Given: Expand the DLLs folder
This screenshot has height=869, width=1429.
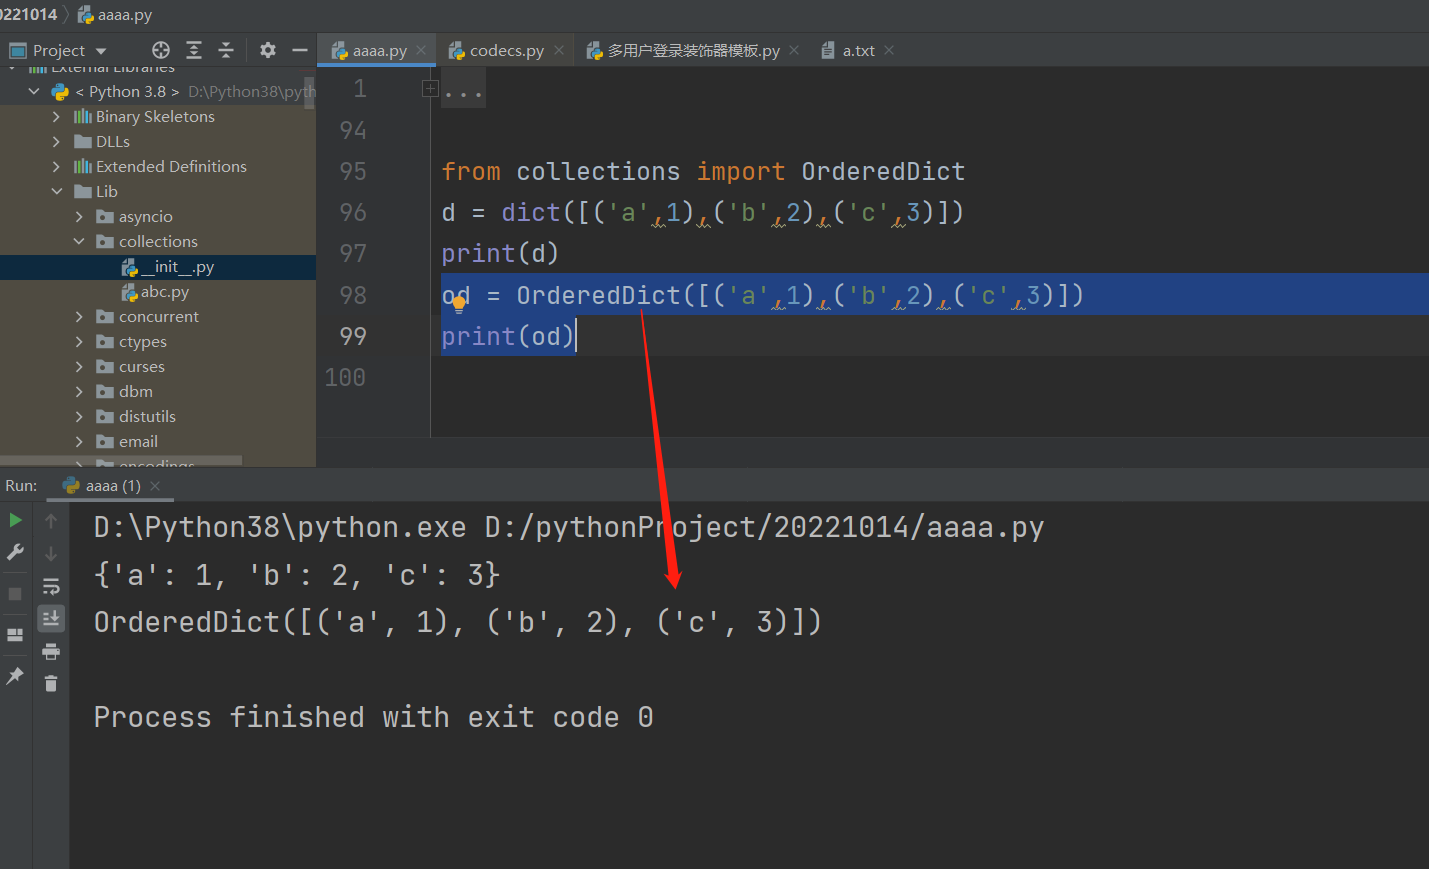Looking at the screenshot, I should point(56,141).
